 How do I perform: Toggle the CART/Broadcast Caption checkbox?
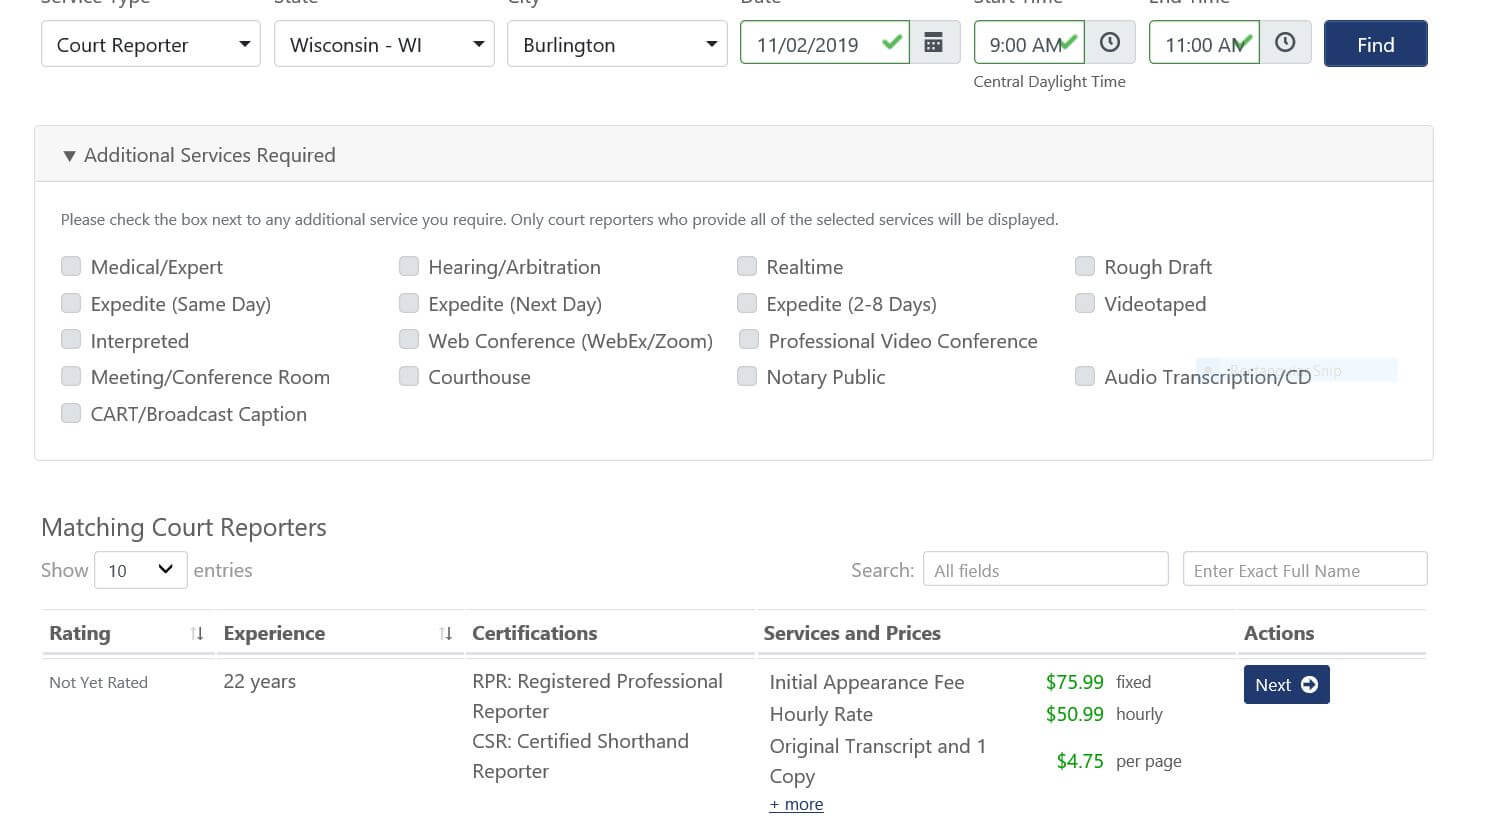tap(71, 413)
